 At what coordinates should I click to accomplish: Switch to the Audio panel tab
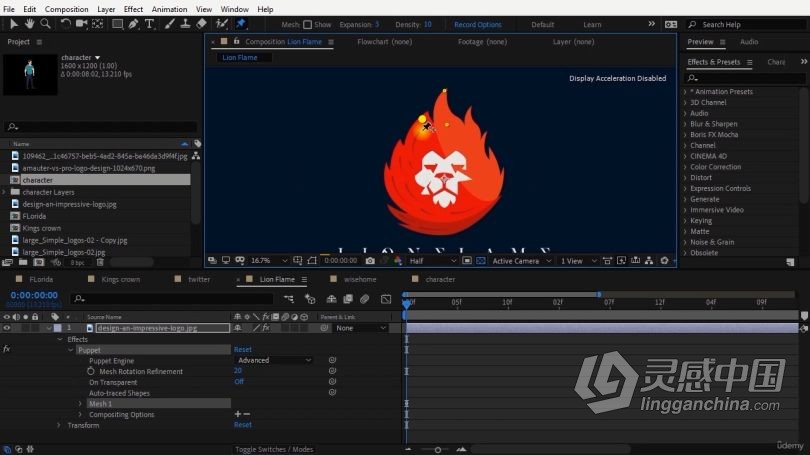point(749,42)
